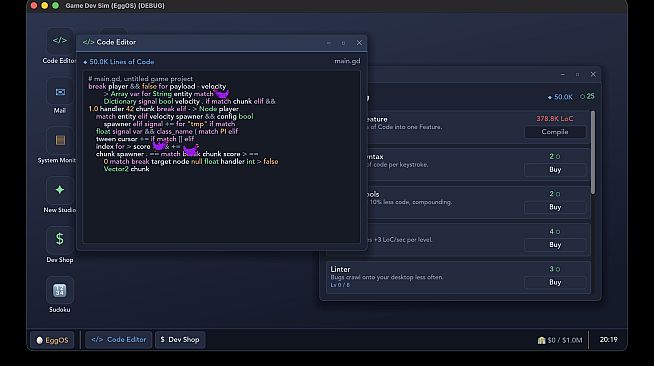Close the Dev Shop window
Image resolution: width=654 pixels, height=366 pixels.
pyautogui.click(x=593, y=75)
